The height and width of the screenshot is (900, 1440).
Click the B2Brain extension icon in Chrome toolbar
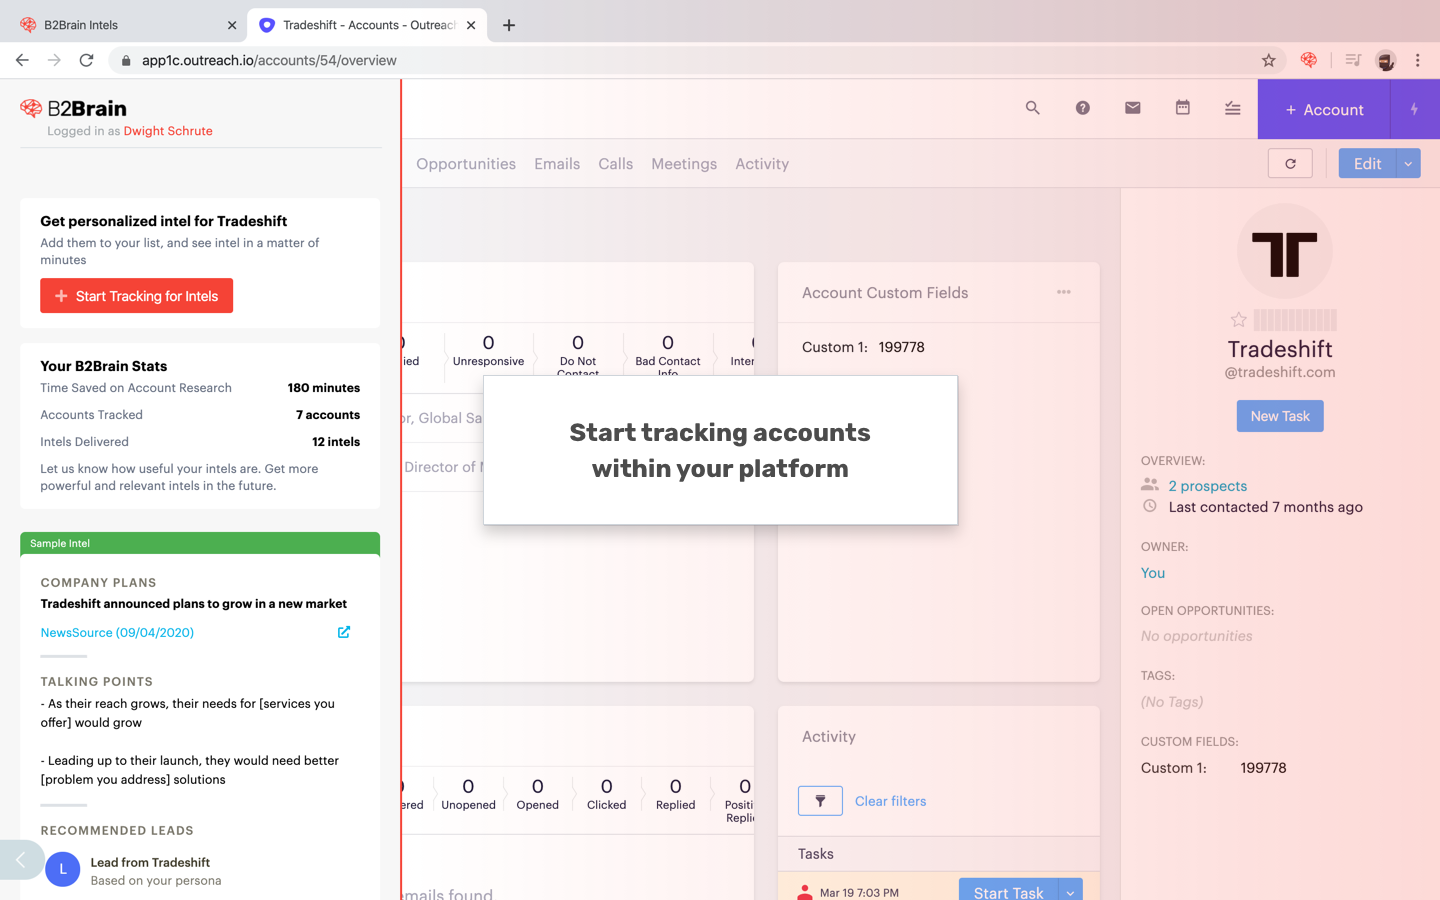tap(1309, 60)
